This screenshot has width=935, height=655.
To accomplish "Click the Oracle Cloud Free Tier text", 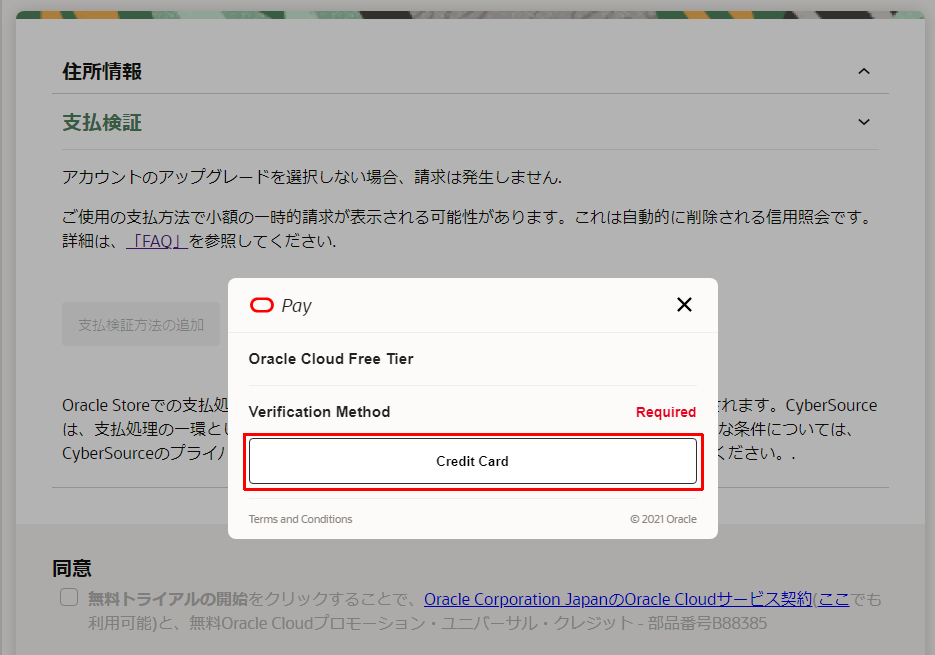I will [x=331, y=359].
